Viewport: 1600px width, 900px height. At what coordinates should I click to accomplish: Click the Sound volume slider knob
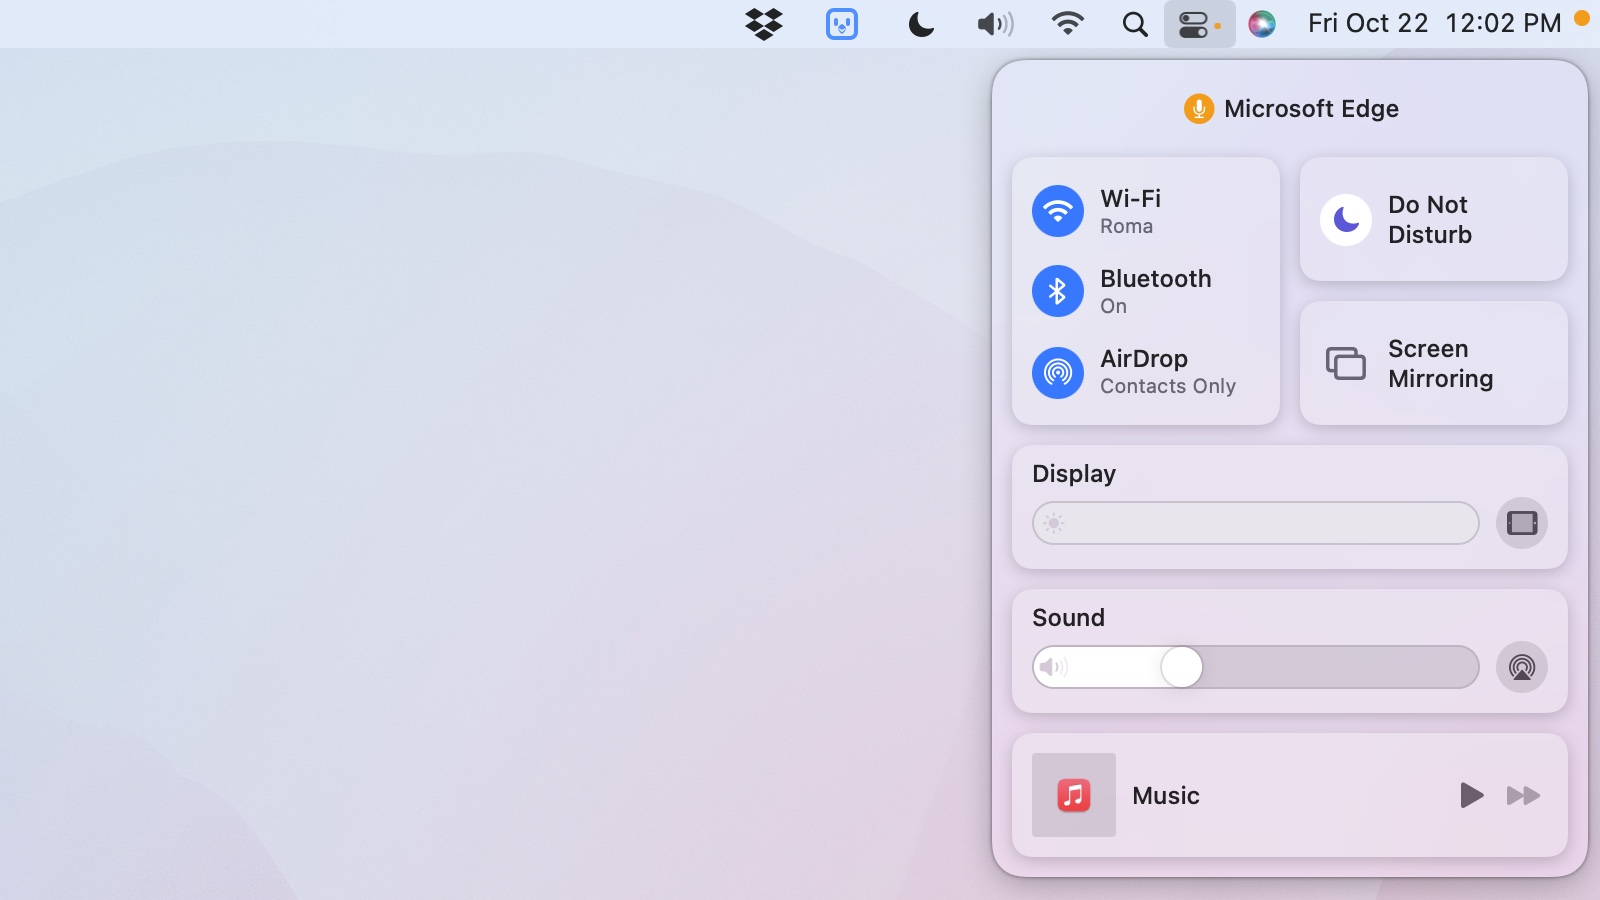tap(1182, 667)
